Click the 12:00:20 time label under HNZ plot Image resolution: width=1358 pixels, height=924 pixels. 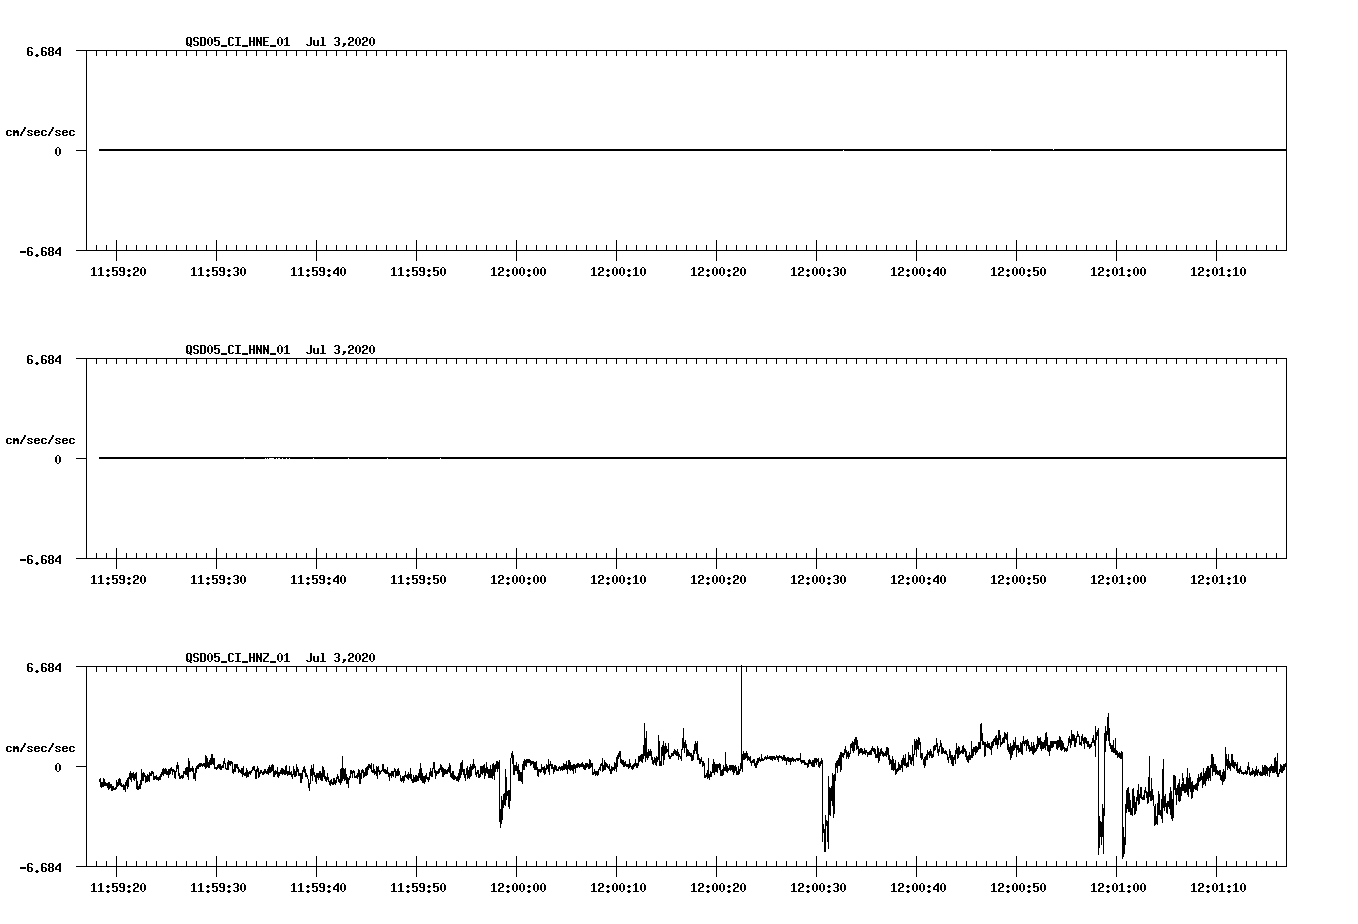718,887
